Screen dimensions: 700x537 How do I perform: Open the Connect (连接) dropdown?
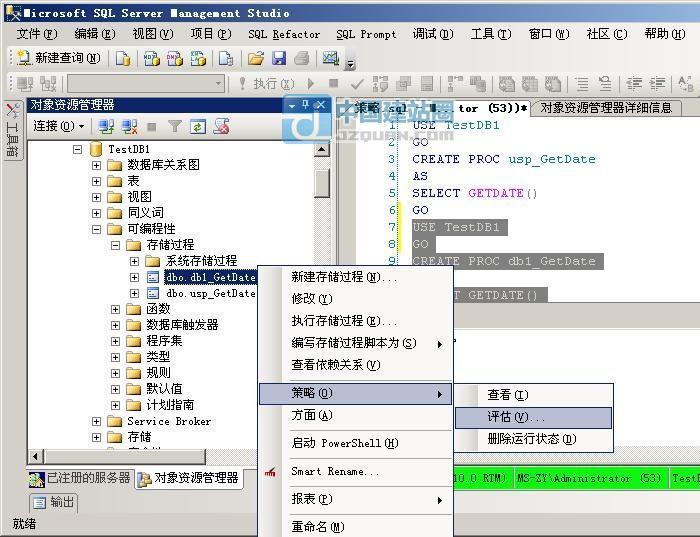[x=58, y=126]
